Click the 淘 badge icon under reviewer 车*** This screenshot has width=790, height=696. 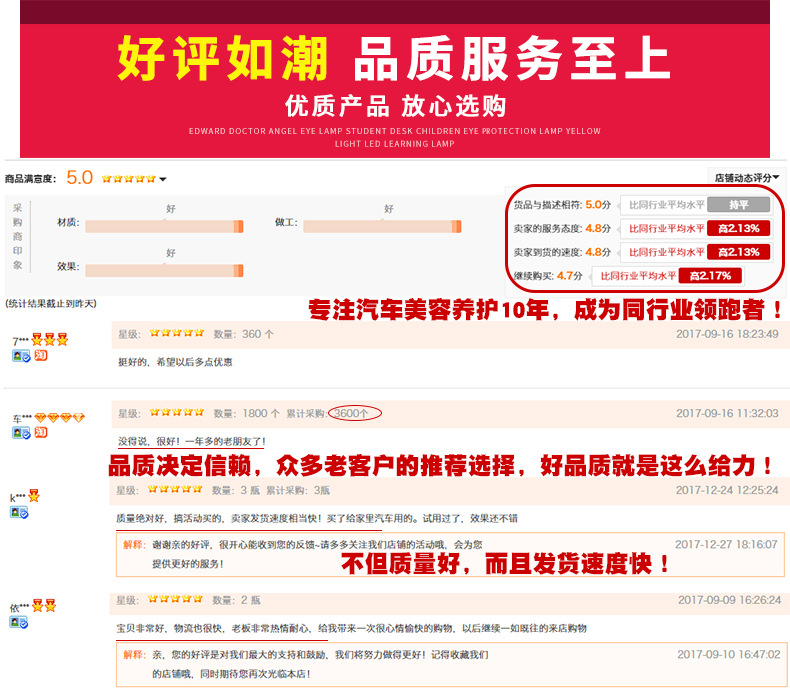pos(41,432)
